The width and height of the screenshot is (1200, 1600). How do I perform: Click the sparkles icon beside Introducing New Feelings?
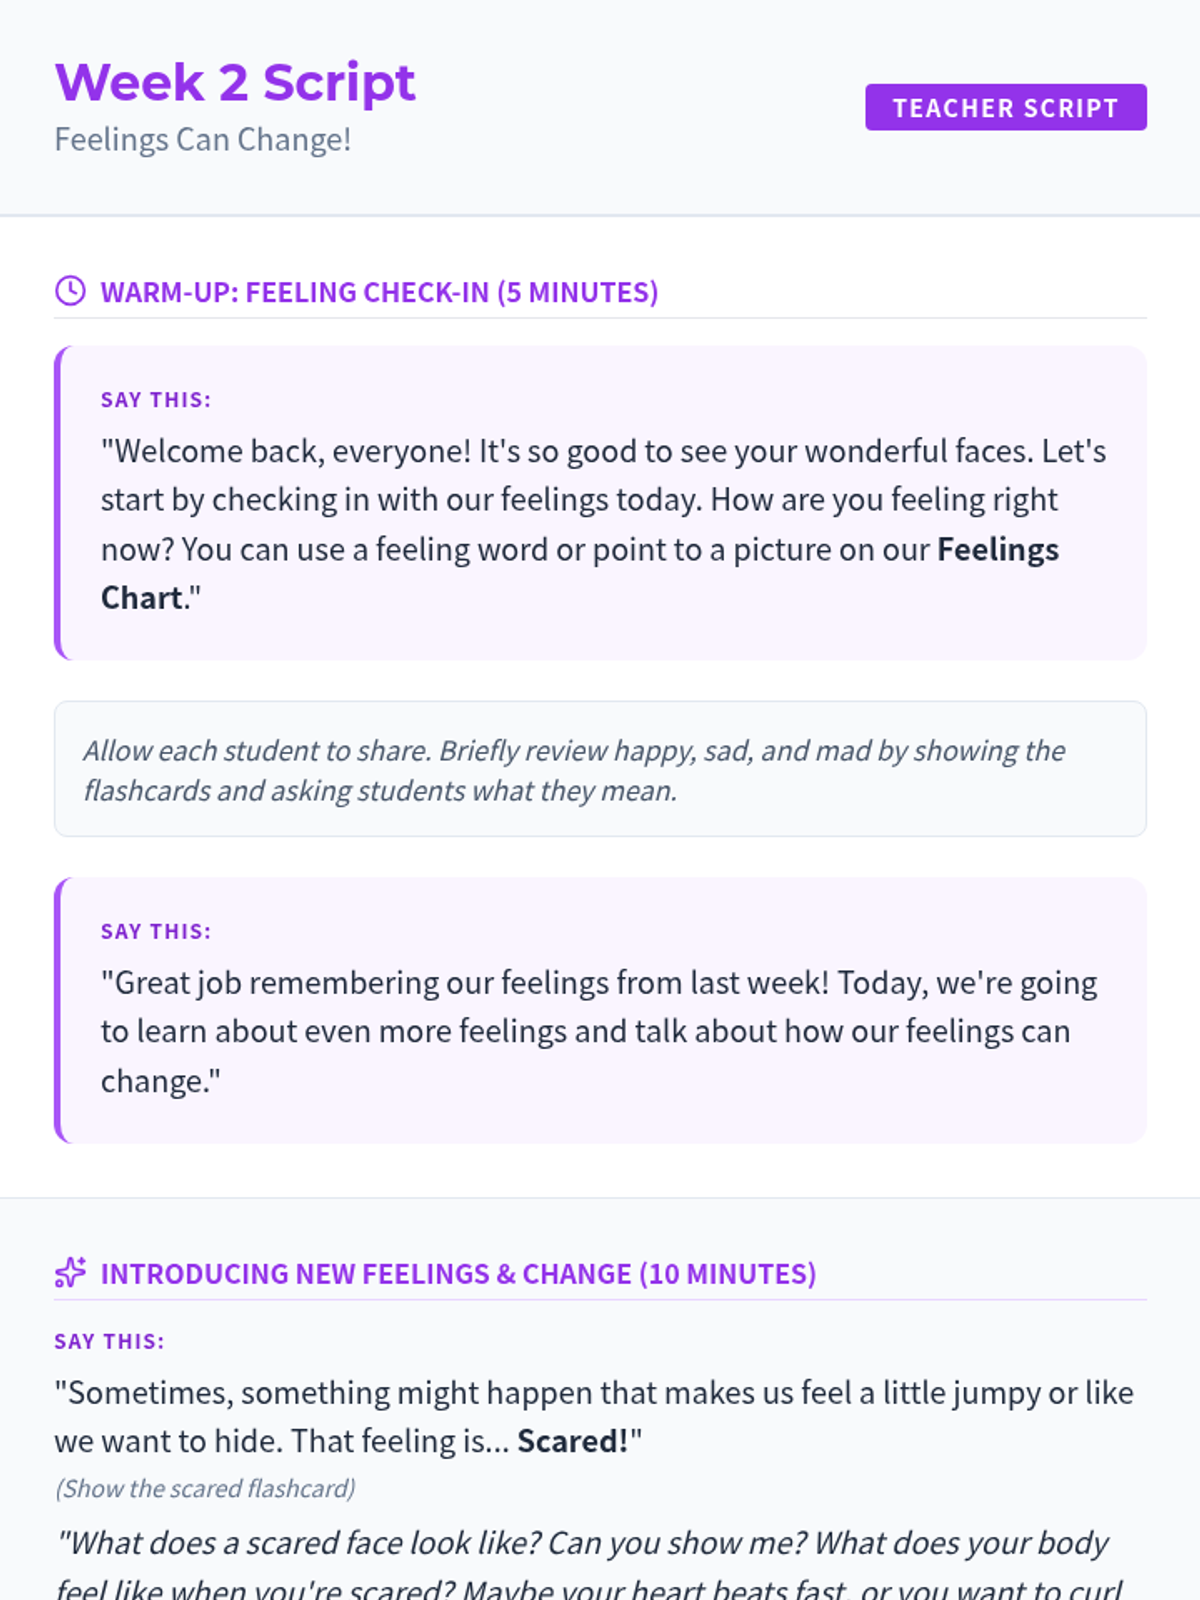point(70,1273)
